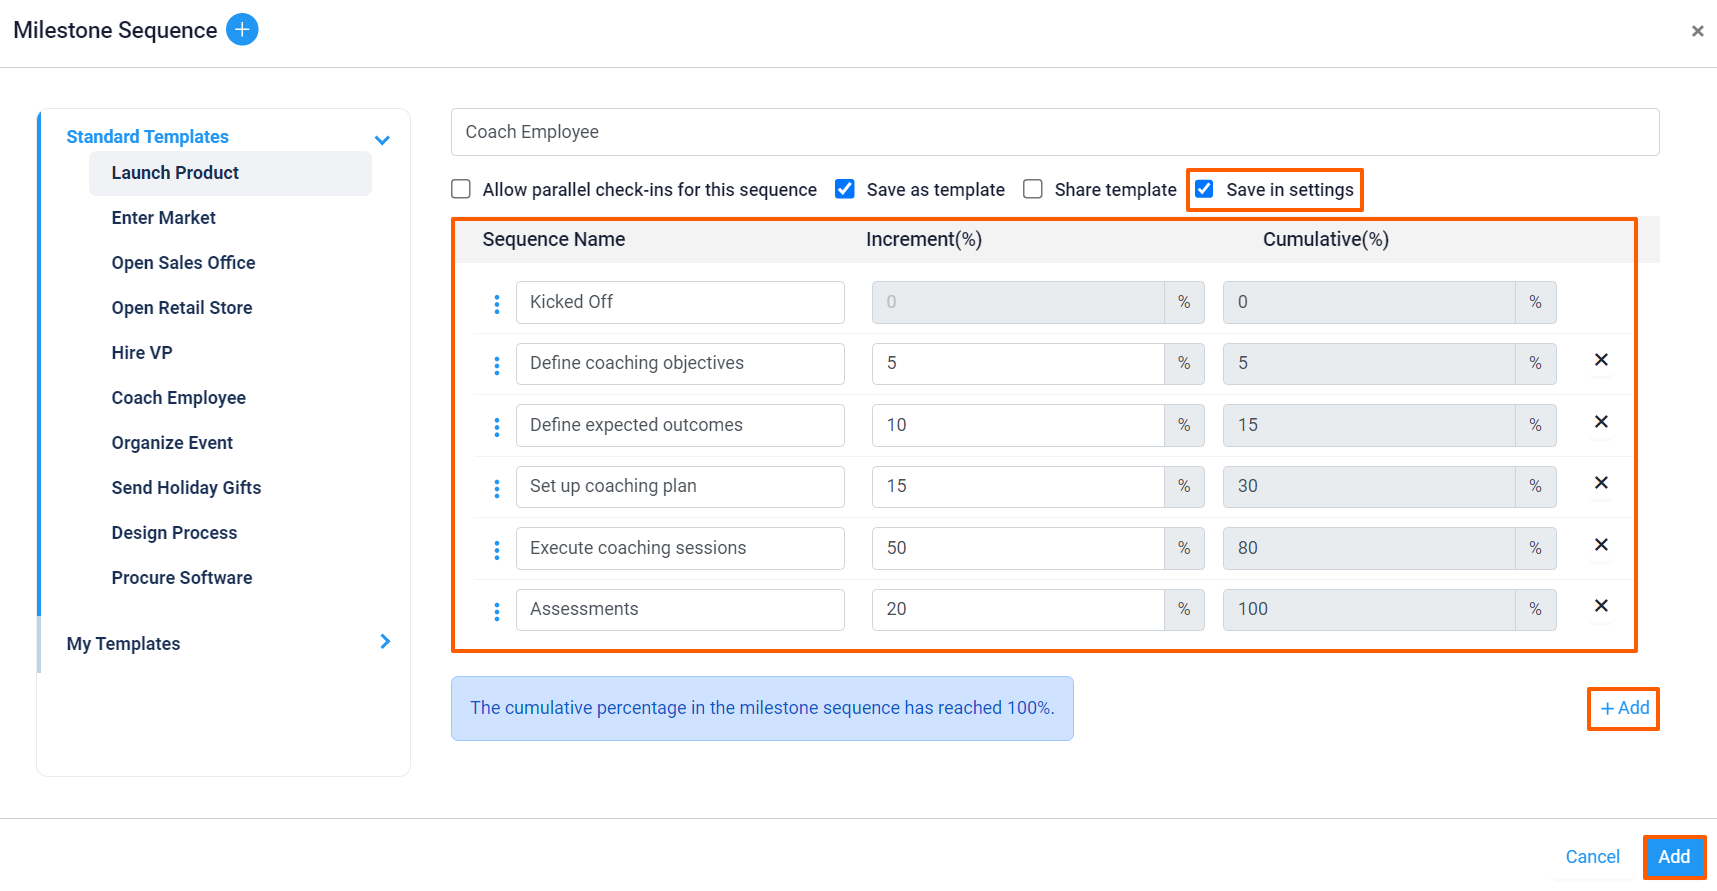1717x891 pixels.
Task: Collapse the Standard Templates section
Action: [x=382, y=139]
